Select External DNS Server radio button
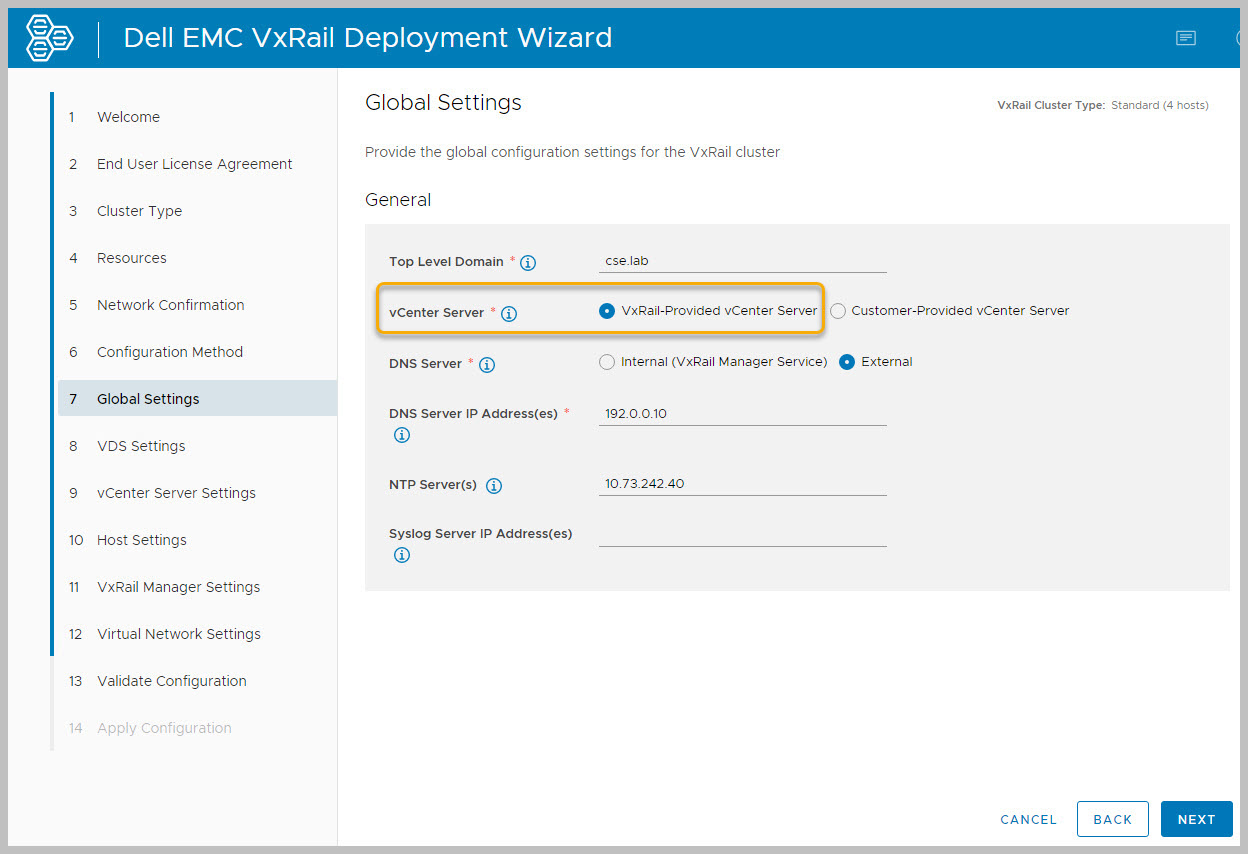This screenshot has width=1248, height=854. [x=847, y=362]
